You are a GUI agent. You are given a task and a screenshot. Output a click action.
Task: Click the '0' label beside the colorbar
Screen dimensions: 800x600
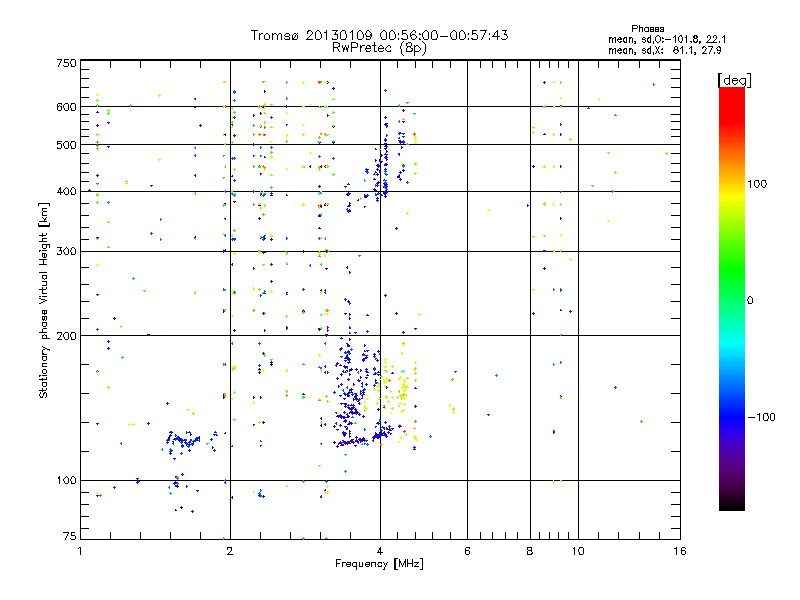click(750, 301)
